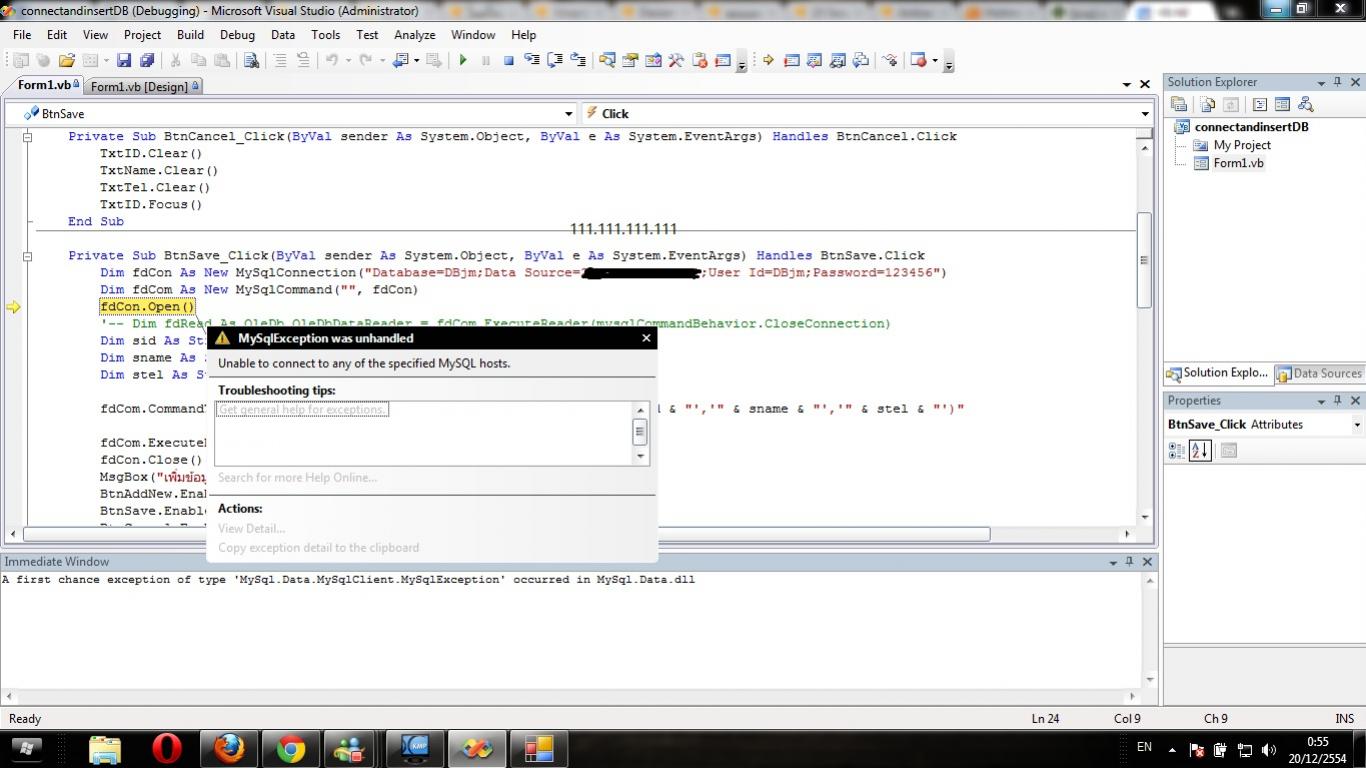Open Opera browser from the taskbar
1366x768 pixels.
167,748
